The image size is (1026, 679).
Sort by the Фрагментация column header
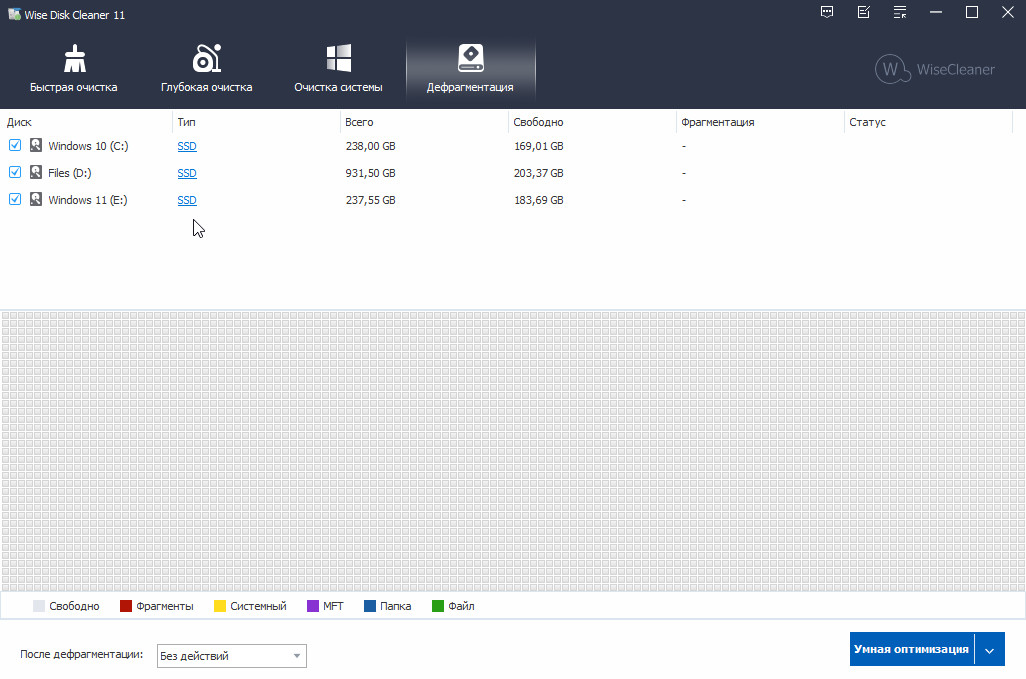pos(717,122)
